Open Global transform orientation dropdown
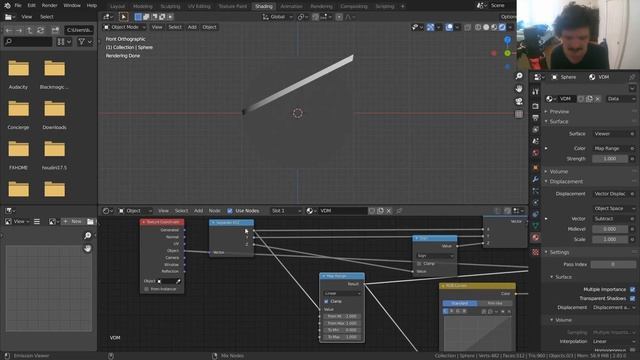Screen dimensions: 640x360 coord(278,17)
